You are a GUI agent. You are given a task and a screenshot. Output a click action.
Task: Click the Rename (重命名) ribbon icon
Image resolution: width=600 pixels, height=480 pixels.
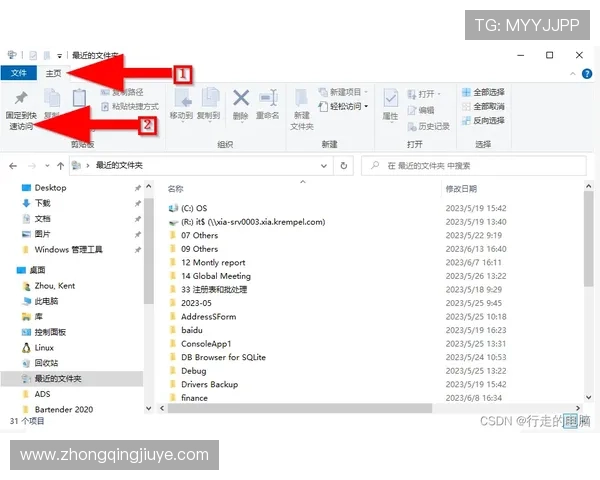point(267,100)
